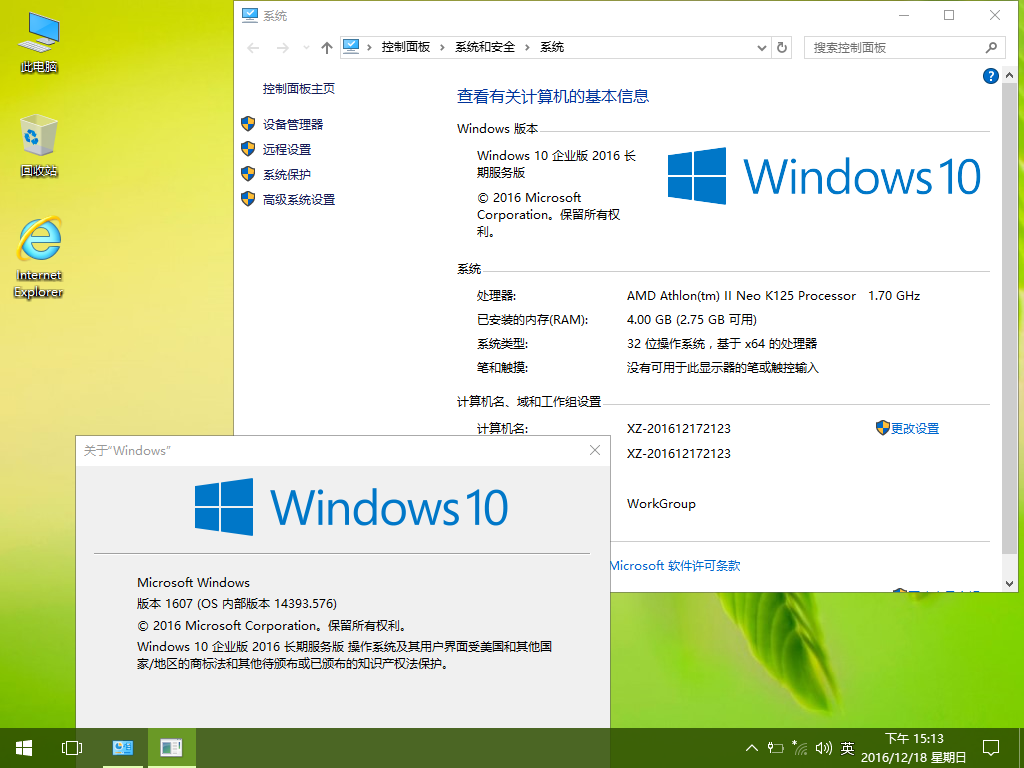Select 系统和安全 breadcrumb in address bar
The width and height of the screenshot is (1024, 768).
(485, 47)
